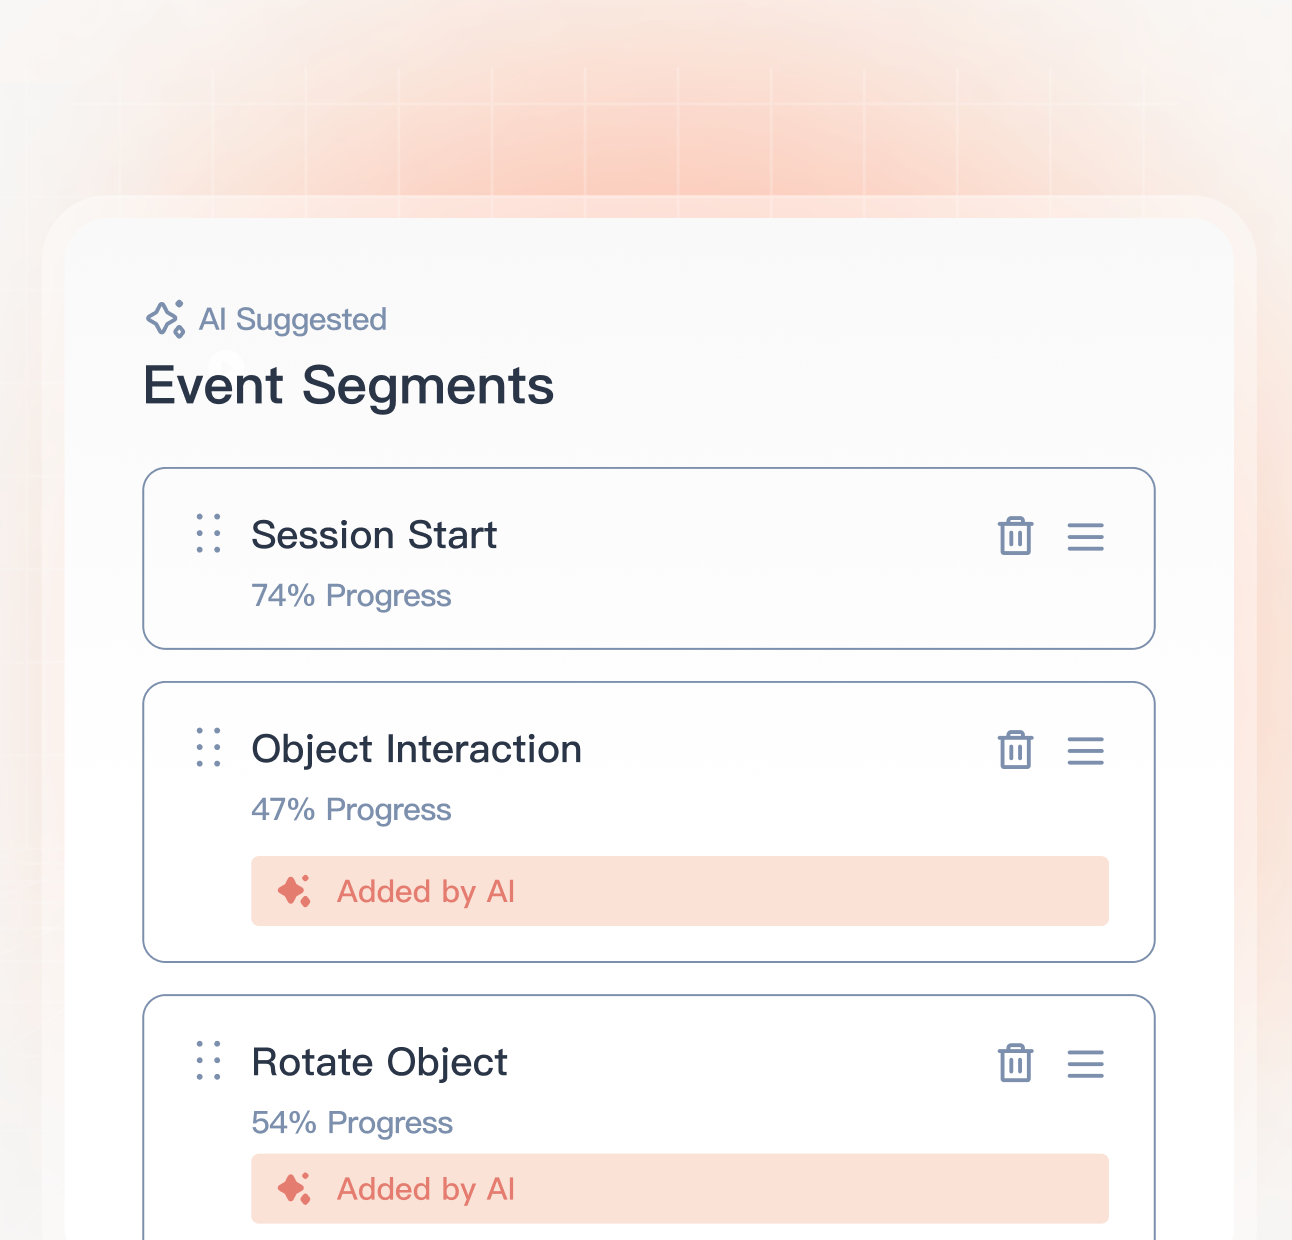Click Added by AI banner under Rotate Object
Screen dimensions: 1292x1240
pyautogui.click(x=680, y=1189)
